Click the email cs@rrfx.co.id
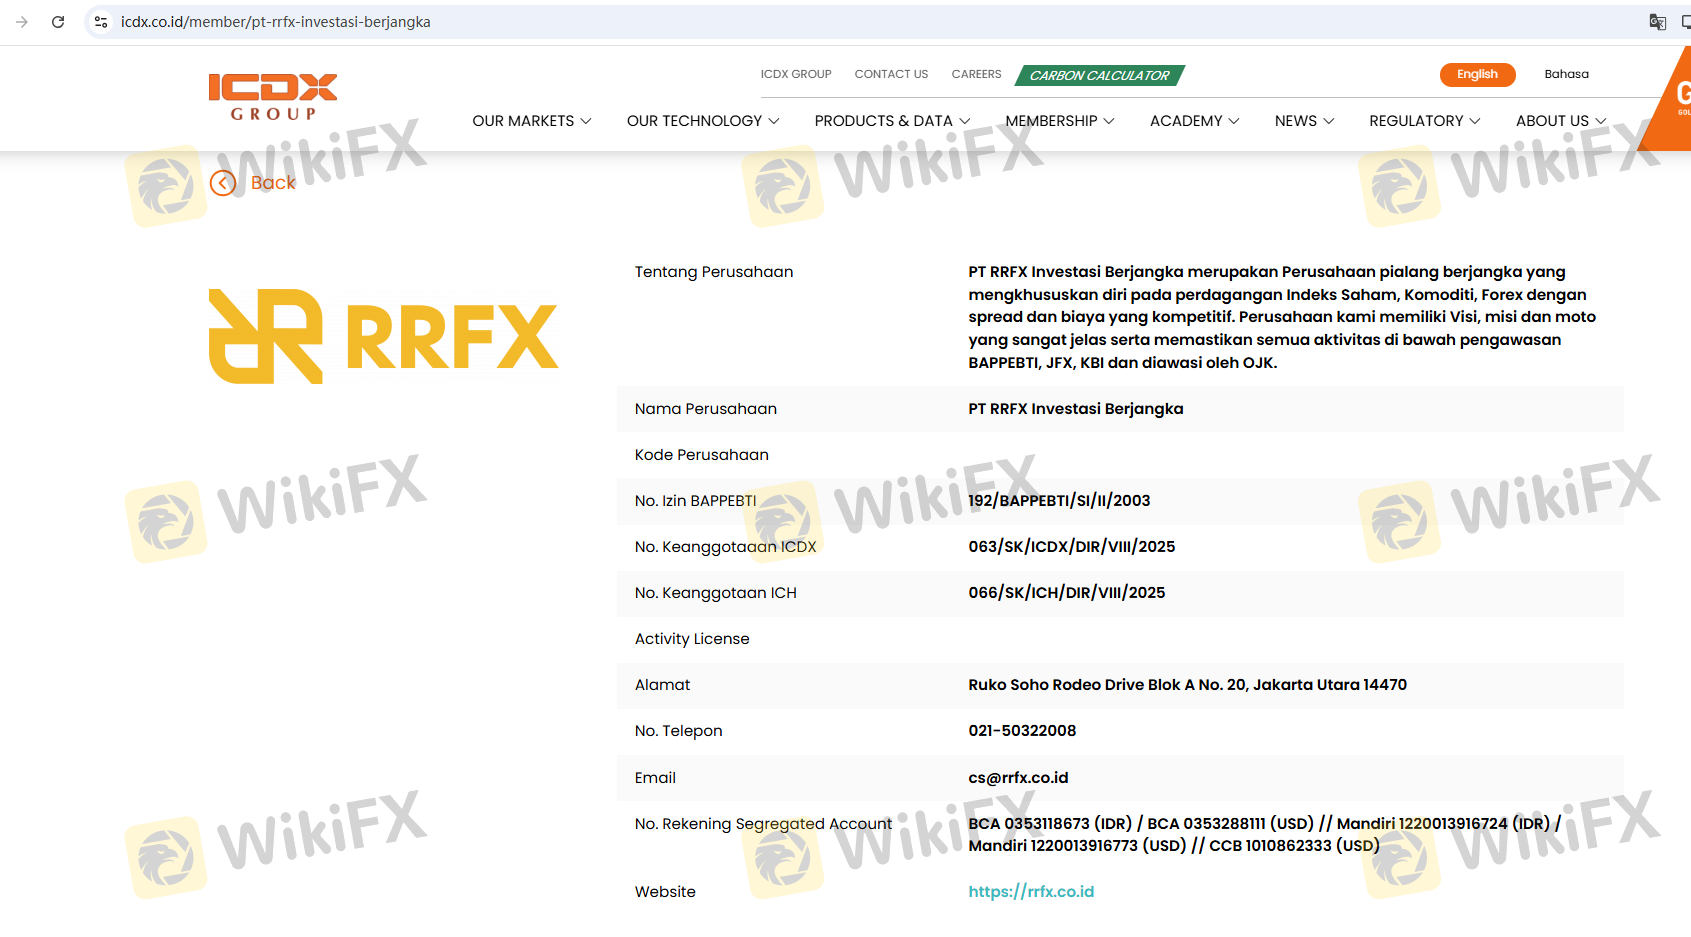 coord(1018,778)
